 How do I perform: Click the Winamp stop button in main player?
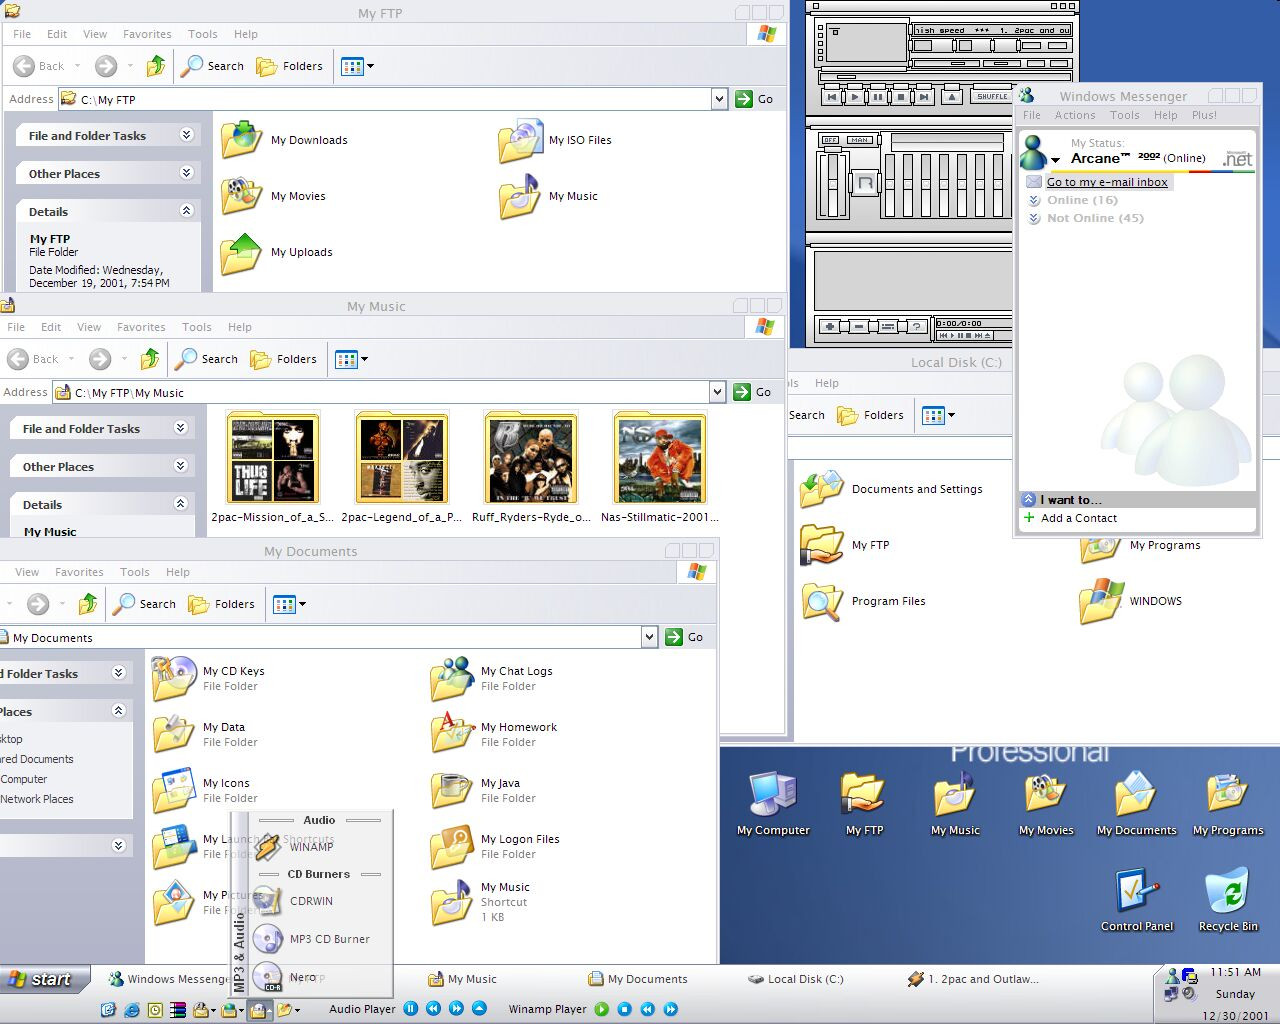pos(901,97)
